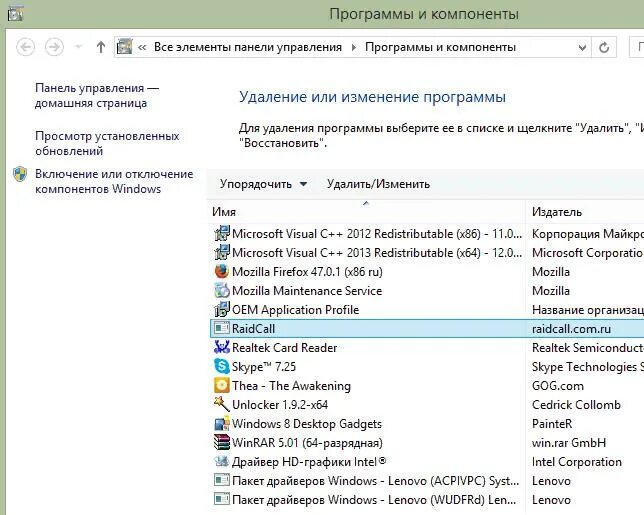Click the Back navigation arrow
Viewport: 644px width, 515px height.
(x=25, y=47)
